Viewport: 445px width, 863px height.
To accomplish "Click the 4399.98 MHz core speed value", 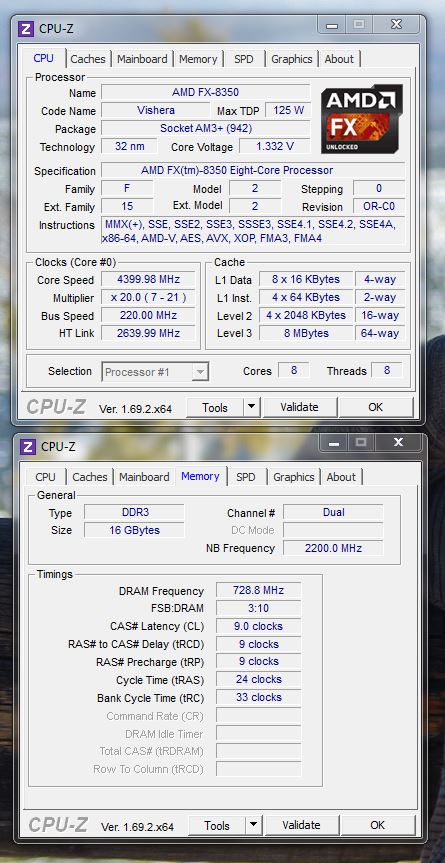I will tap(149, 279).
